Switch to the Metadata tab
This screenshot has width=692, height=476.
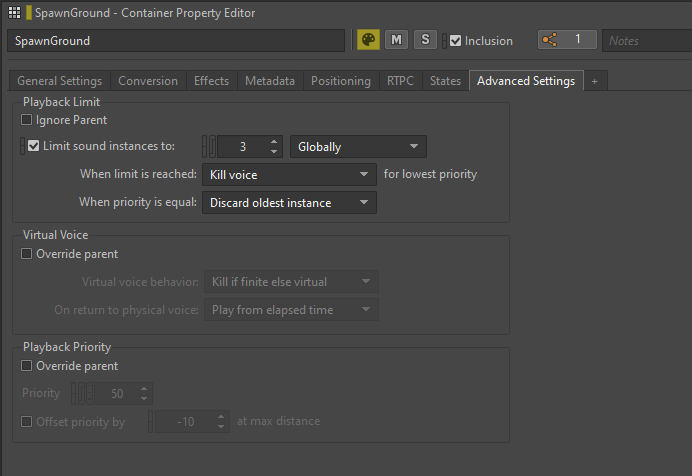pos(270,81)
